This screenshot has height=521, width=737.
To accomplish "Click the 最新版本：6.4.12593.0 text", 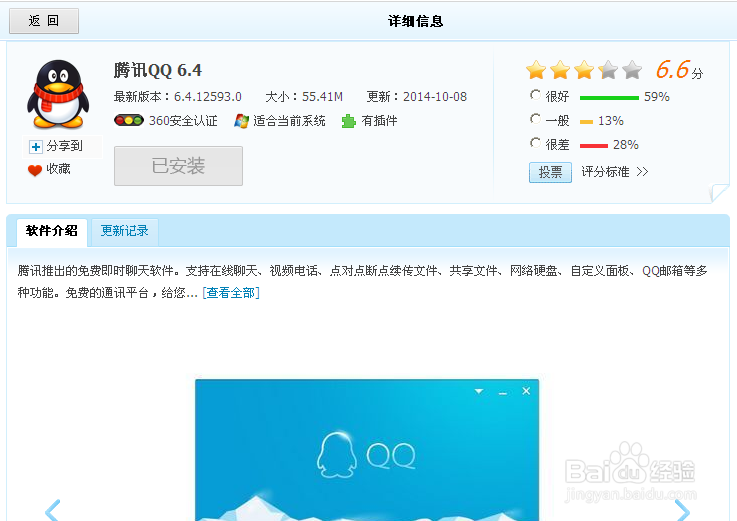I will pyautogui.click(x=178, y=97).
